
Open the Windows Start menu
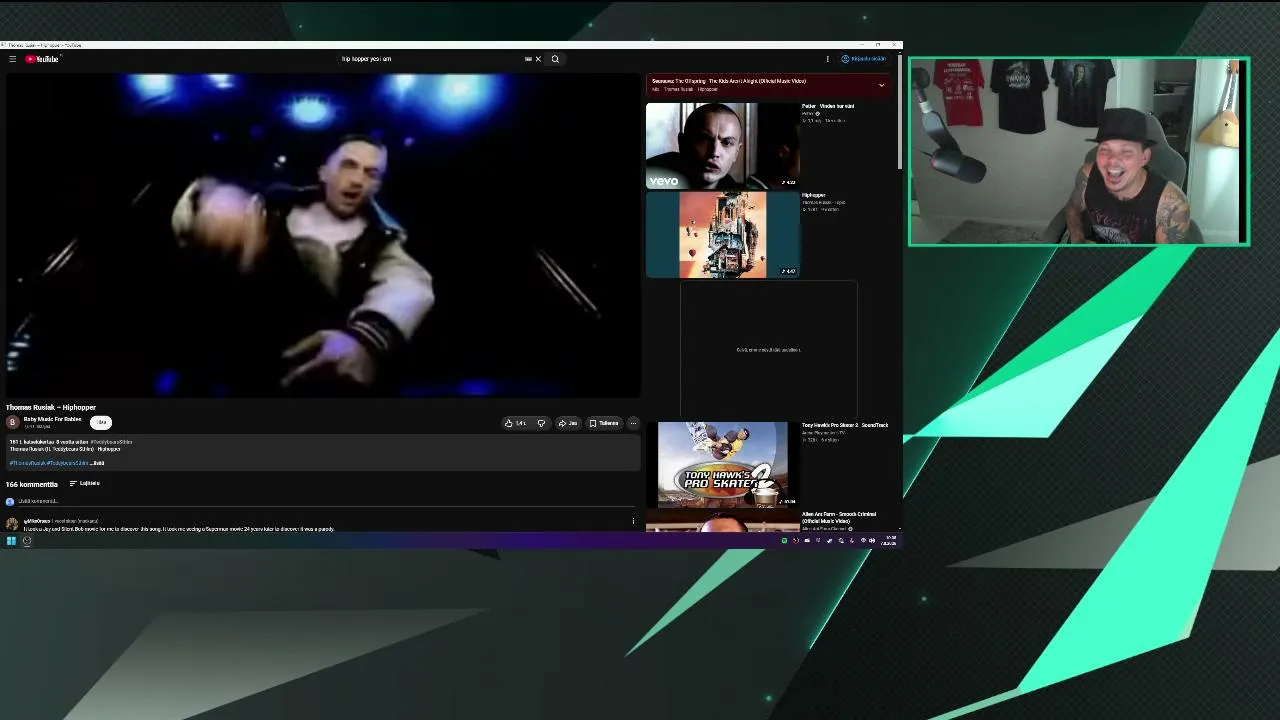[11, 541]
